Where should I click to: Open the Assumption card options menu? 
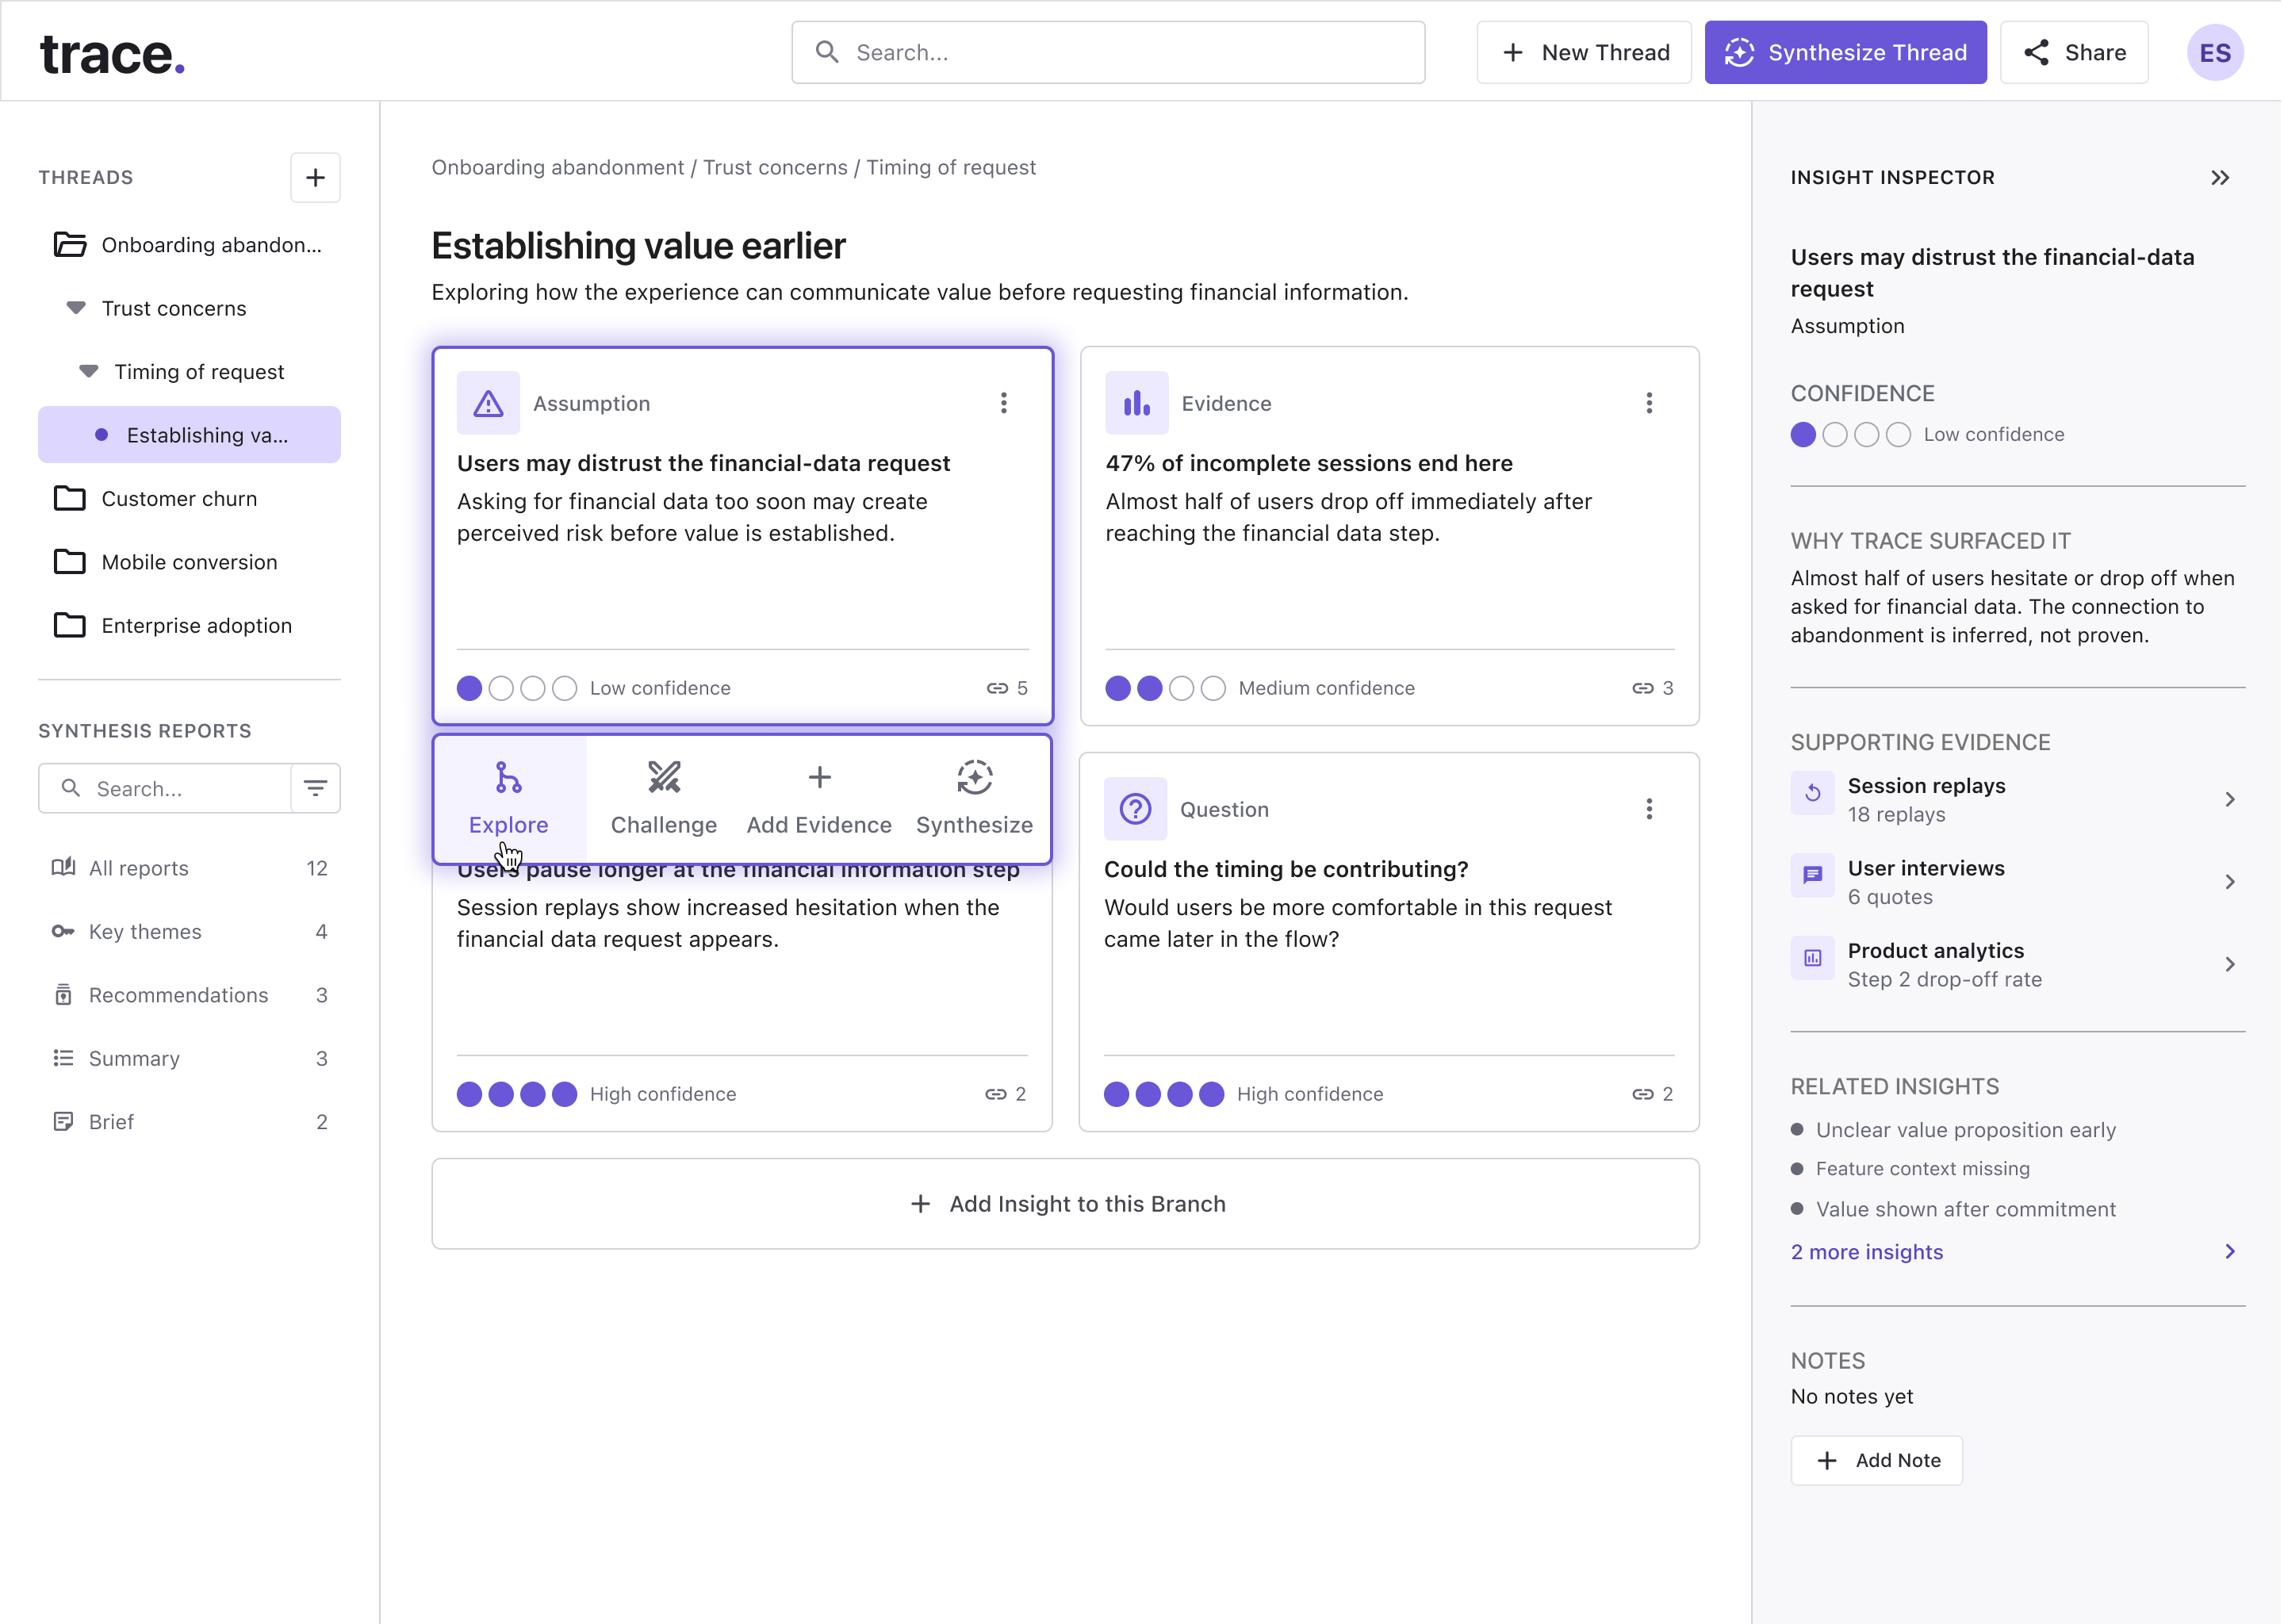(x=1003, y=403)
